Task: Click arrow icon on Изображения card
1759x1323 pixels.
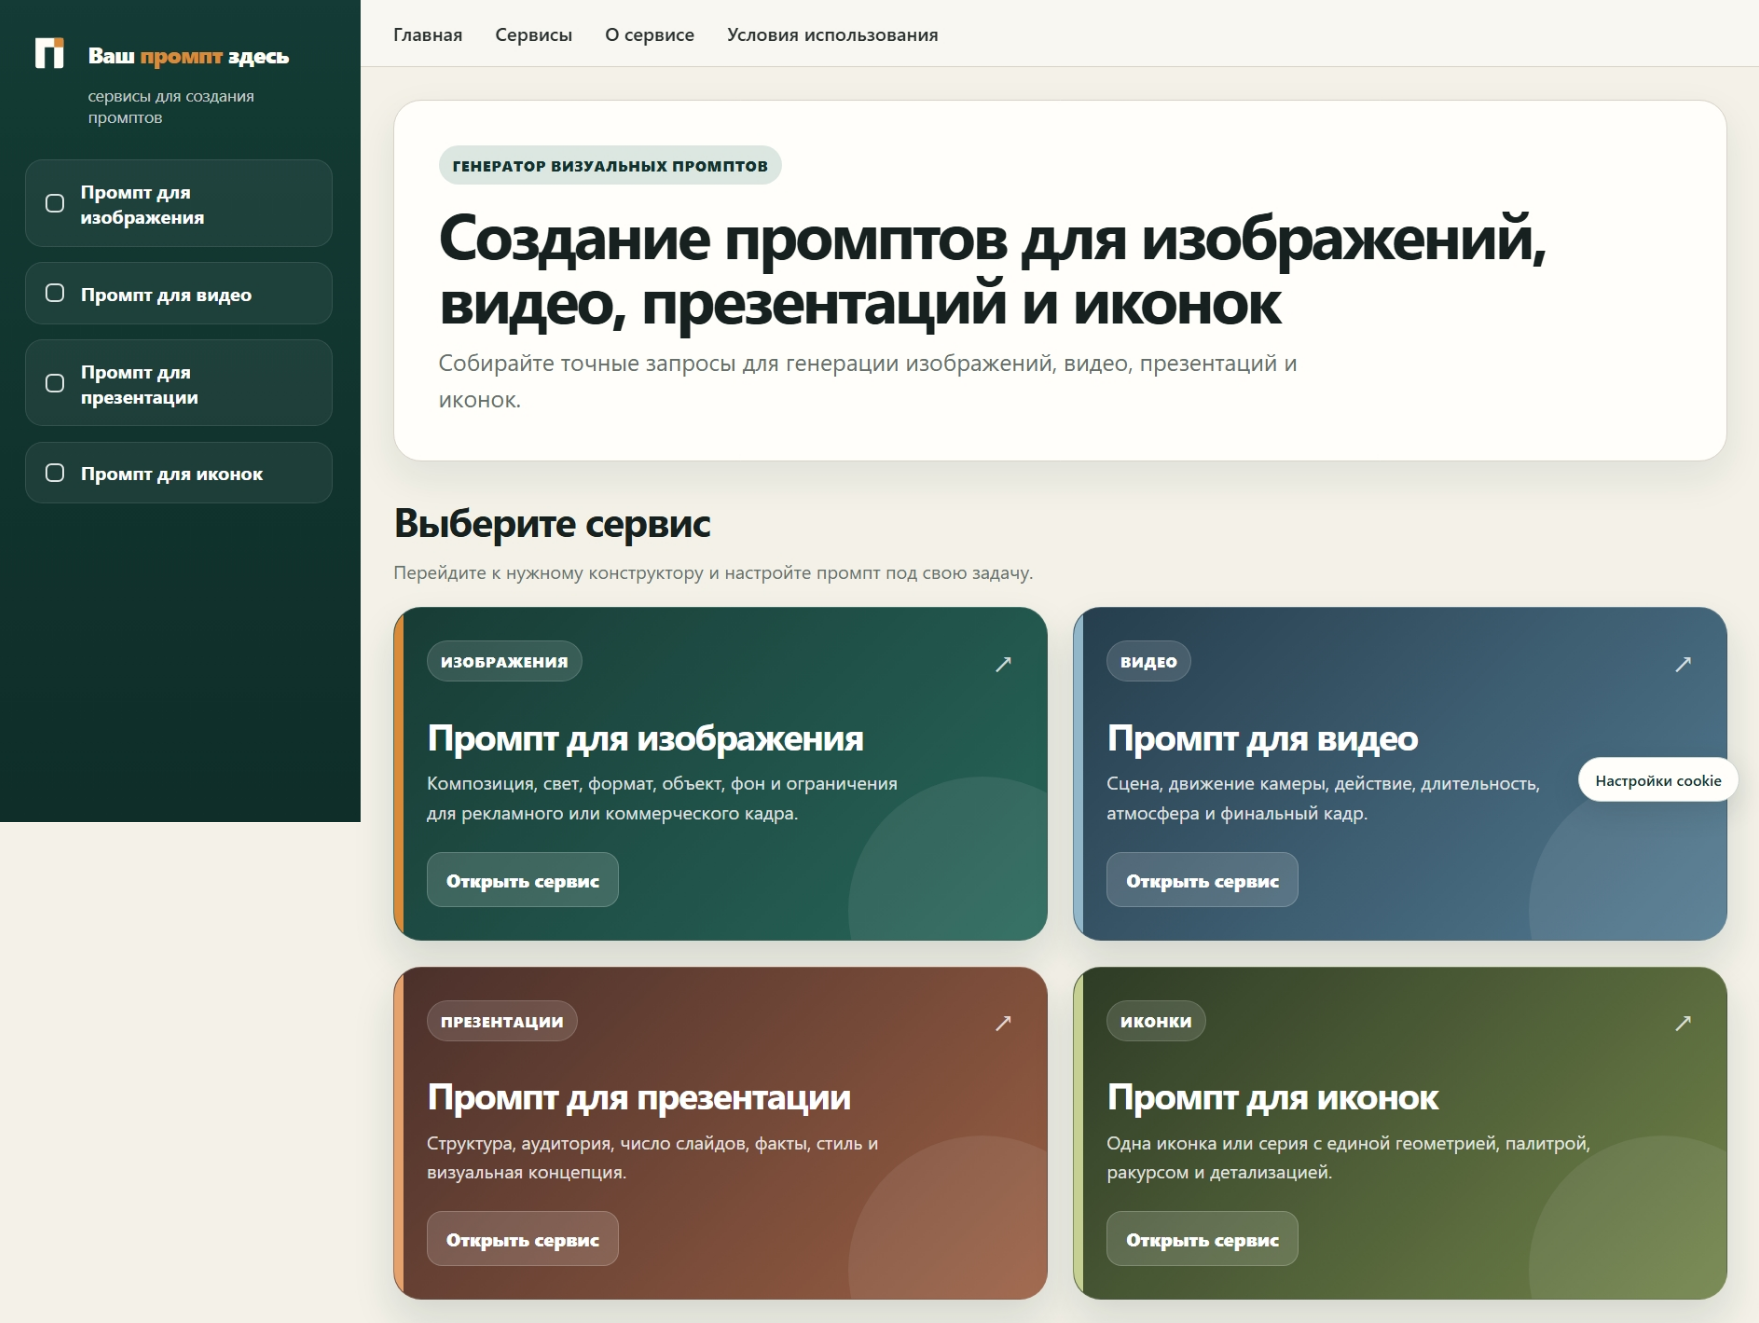Action: point(1003,664)
